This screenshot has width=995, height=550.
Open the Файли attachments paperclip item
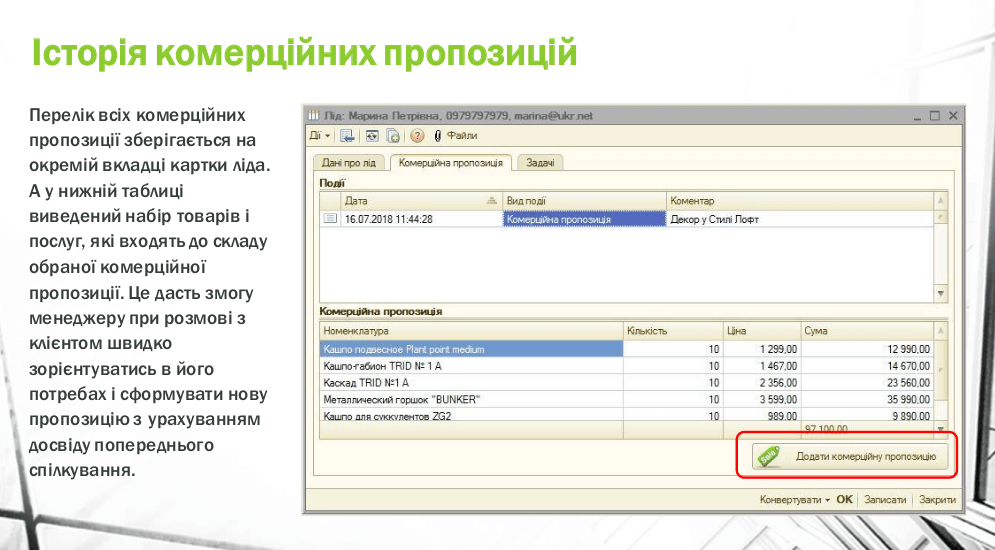point(455,136)
